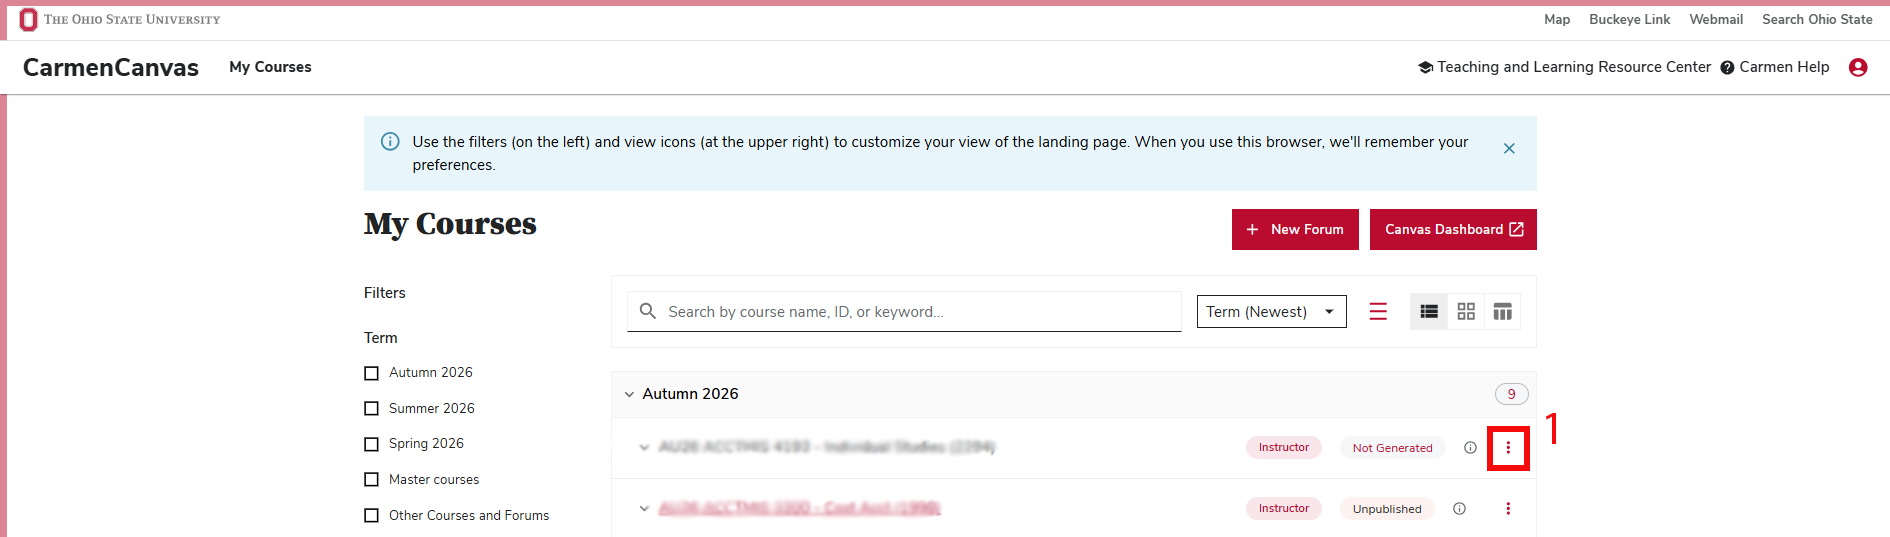
Task: Click the red filter lines icon
Action: point(1378,312)
